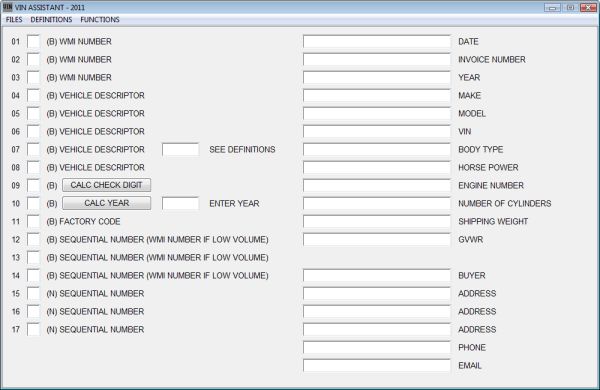Open the DEFINITIONS menu
This screenshot has width=600, height=390.
51,20
